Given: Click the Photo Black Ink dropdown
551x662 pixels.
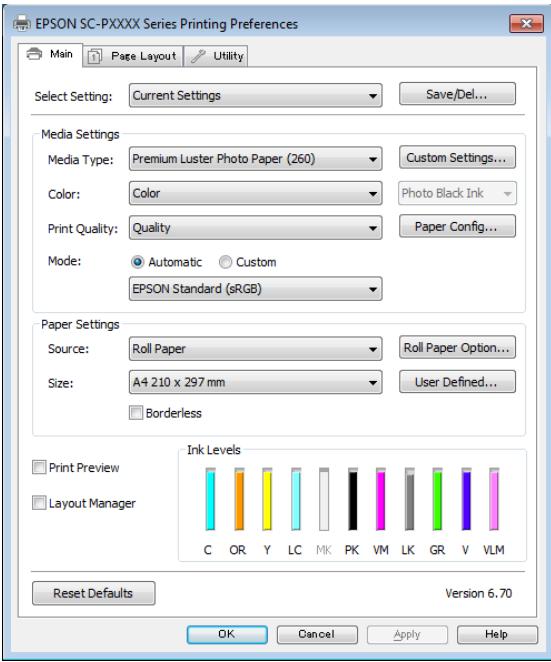Looking at the screenshot, I should pos(457,193).
